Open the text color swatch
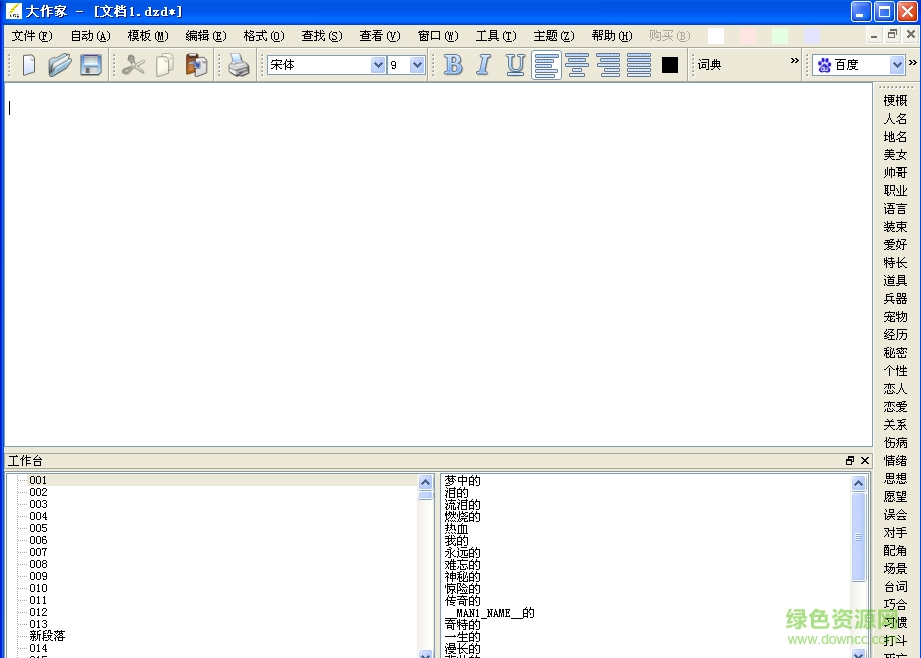The image size is (921, 658). coord(669,64)
